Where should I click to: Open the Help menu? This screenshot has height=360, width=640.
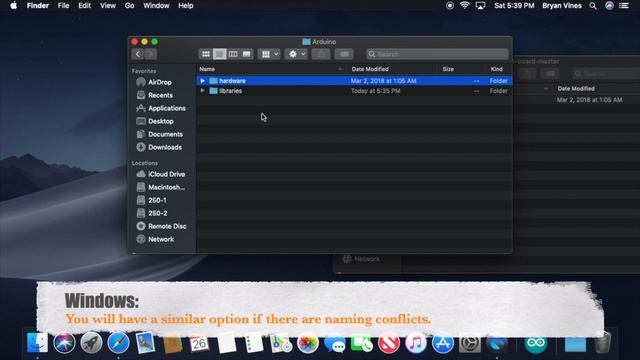coord(186,6)
